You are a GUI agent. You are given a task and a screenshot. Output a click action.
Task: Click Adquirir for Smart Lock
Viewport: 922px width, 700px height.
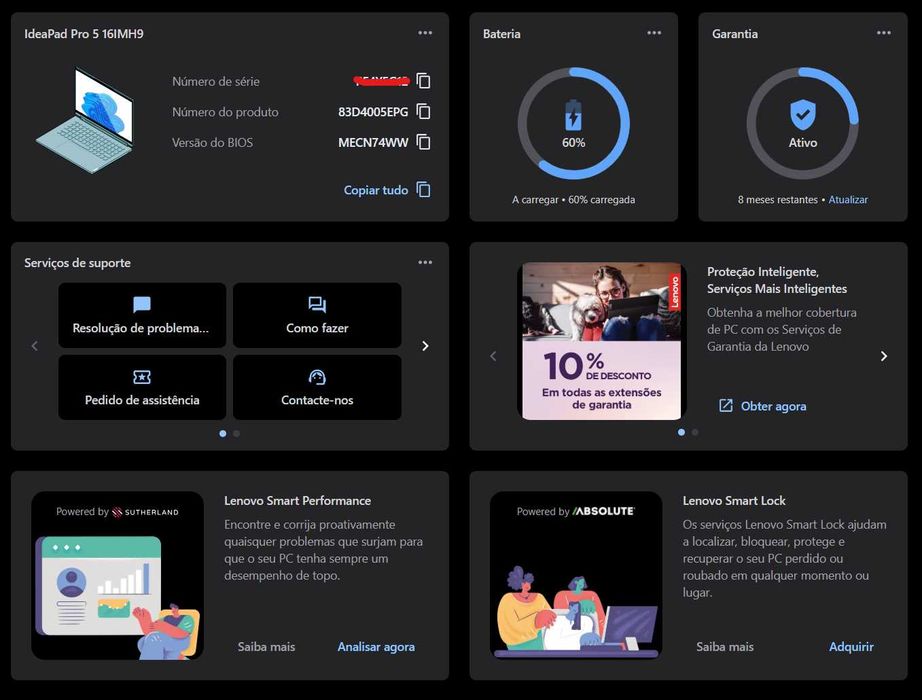851,646
